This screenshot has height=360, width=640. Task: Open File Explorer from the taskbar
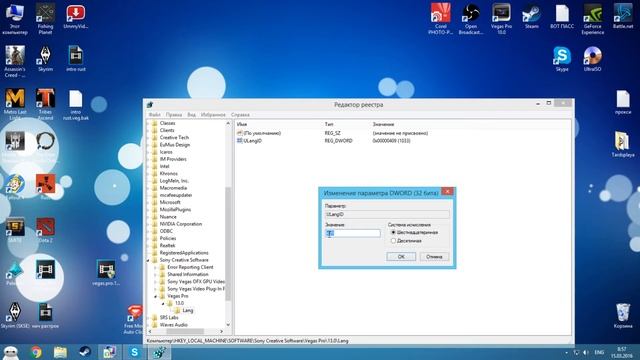[x=60, y=352]
